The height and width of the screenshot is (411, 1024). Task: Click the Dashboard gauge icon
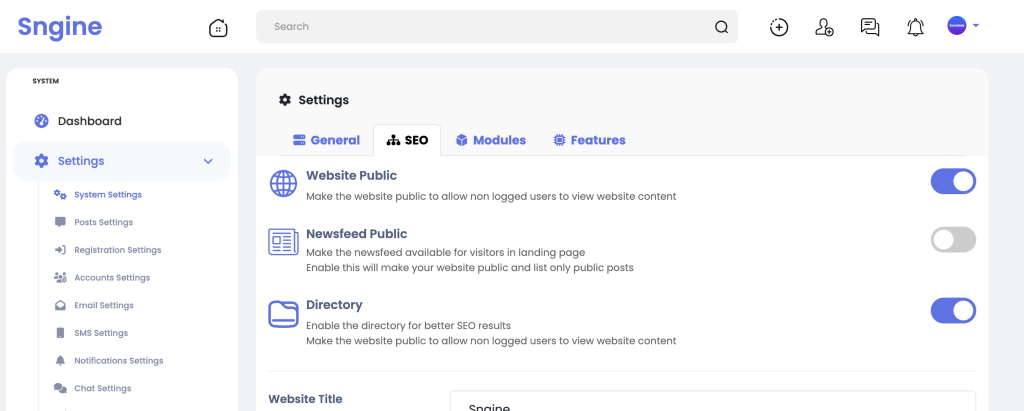coord(41,121)
